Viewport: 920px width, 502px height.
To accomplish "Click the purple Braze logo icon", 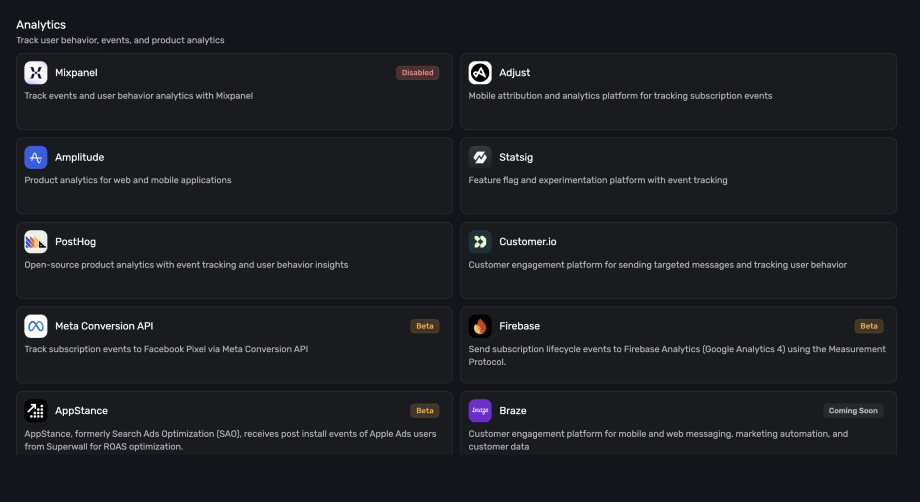I will (480, 411).
